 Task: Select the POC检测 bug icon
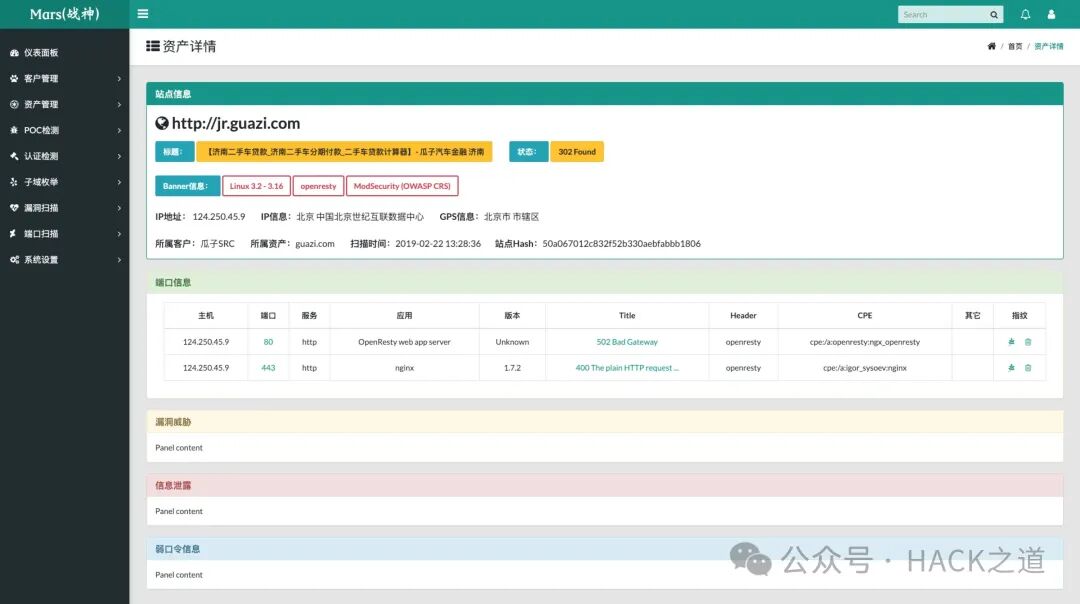tap(12, 130)
